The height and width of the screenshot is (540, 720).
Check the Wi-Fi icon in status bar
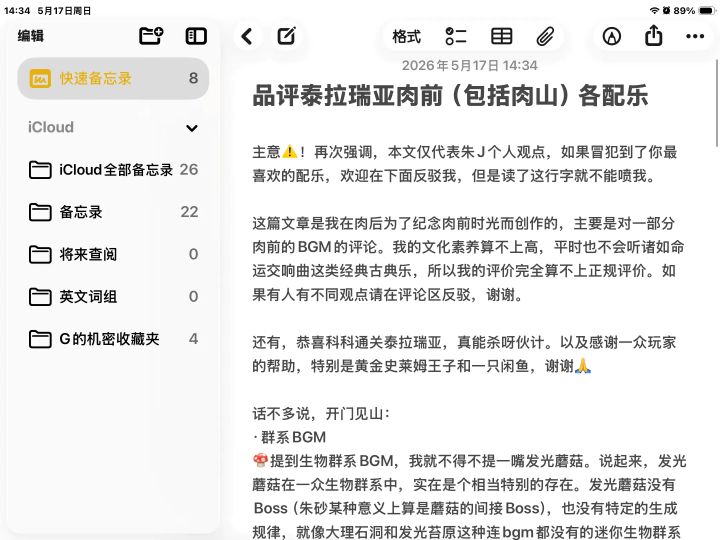pos(654,10)
